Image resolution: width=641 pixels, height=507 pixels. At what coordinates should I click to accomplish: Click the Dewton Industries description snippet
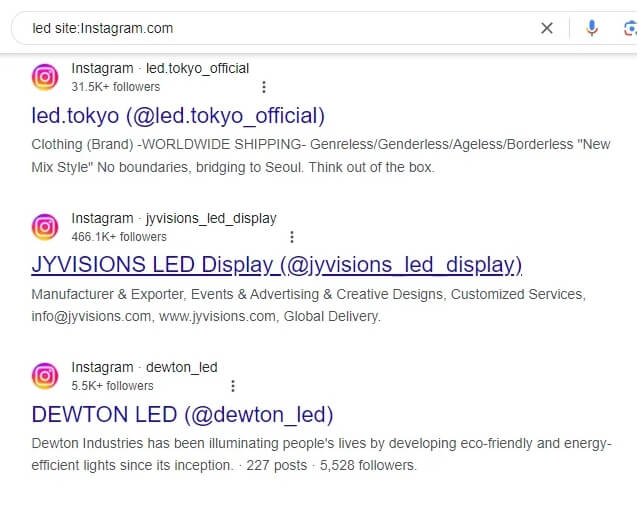tap(321, 454)
